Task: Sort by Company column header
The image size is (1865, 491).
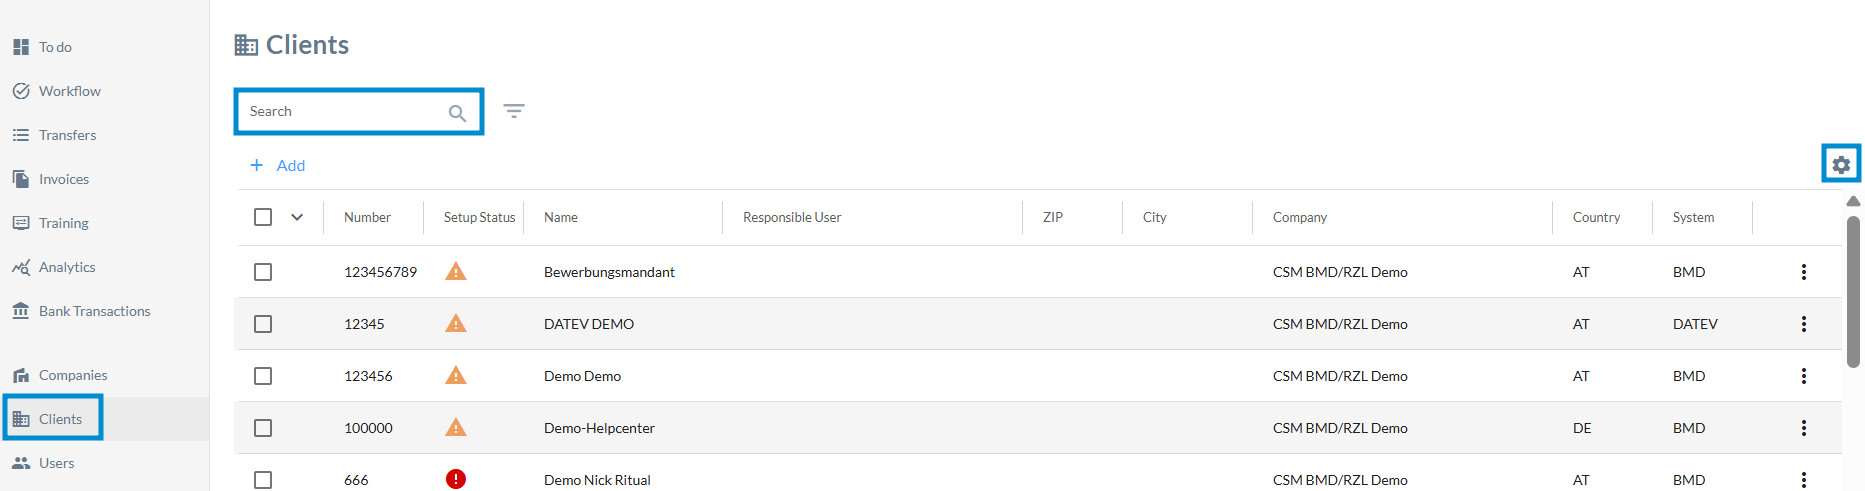Action: point(1300,217)
